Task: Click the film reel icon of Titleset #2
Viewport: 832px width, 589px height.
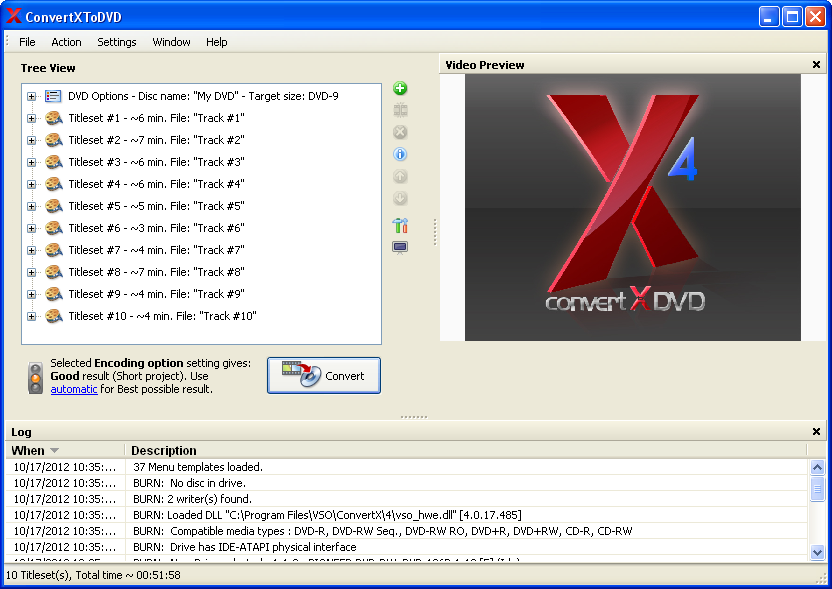Action: 54,140
